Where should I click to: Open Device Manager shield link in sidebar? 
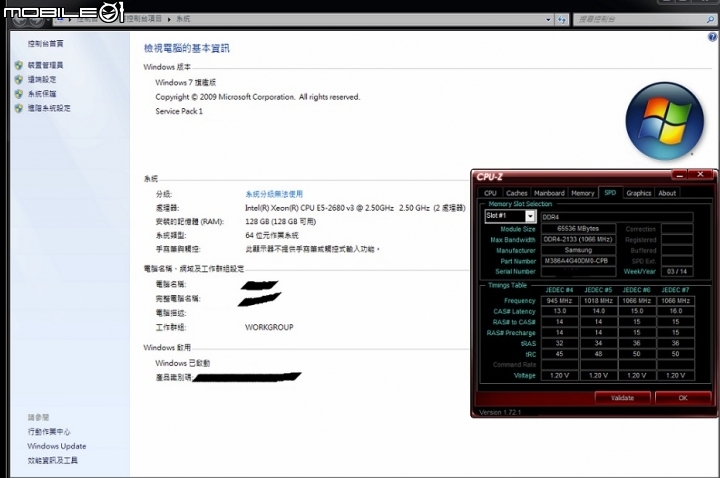[x=45, y=65]
